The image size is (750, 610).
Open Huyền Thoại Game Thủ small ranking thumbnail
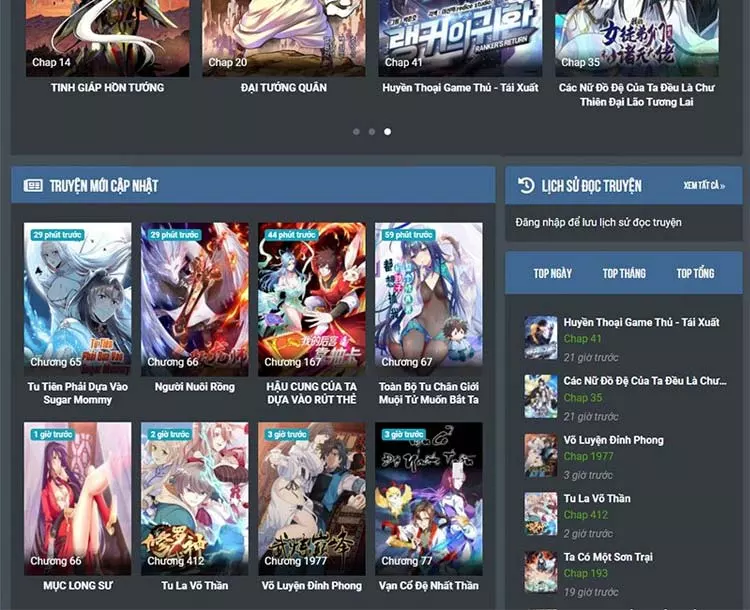point(541,338)
